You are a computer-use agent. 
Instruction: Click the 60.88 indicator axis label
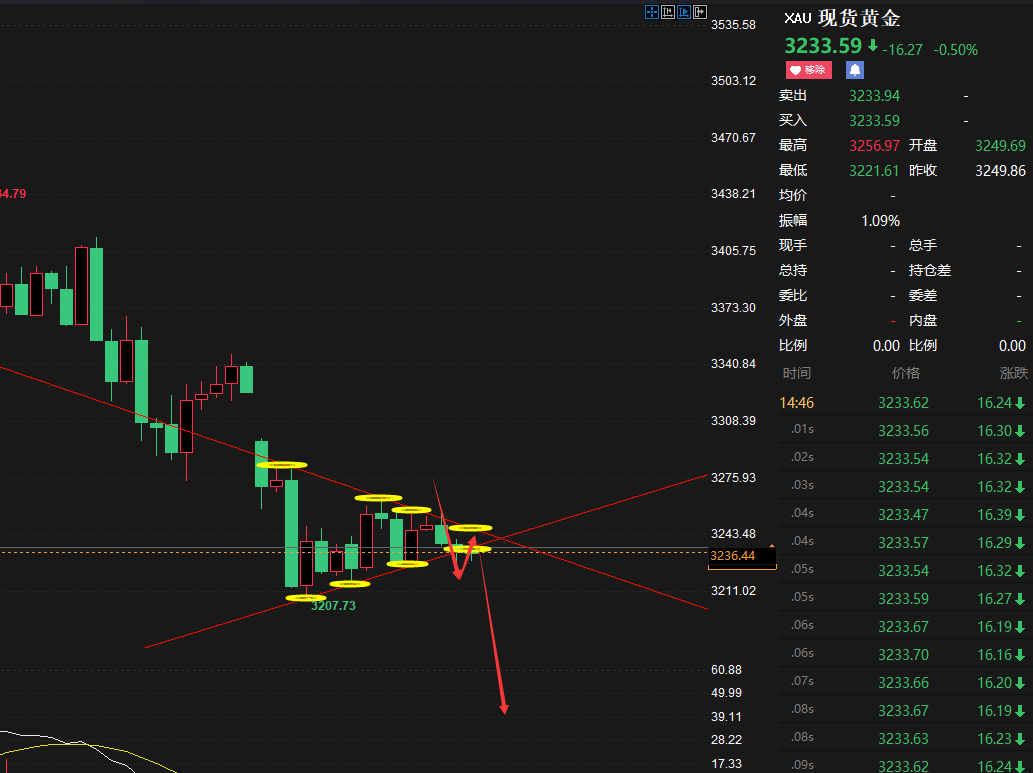[x=726, y=670]
